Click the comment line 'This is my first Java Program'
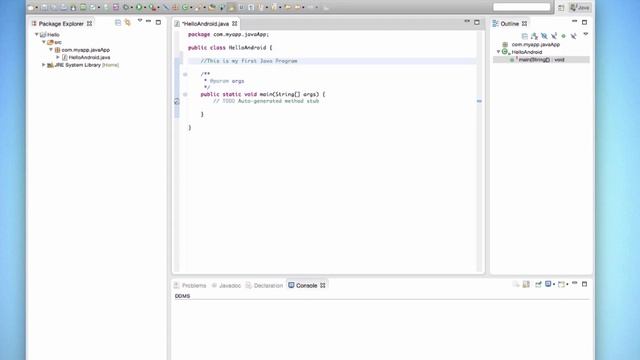 [x=250, y=61]
